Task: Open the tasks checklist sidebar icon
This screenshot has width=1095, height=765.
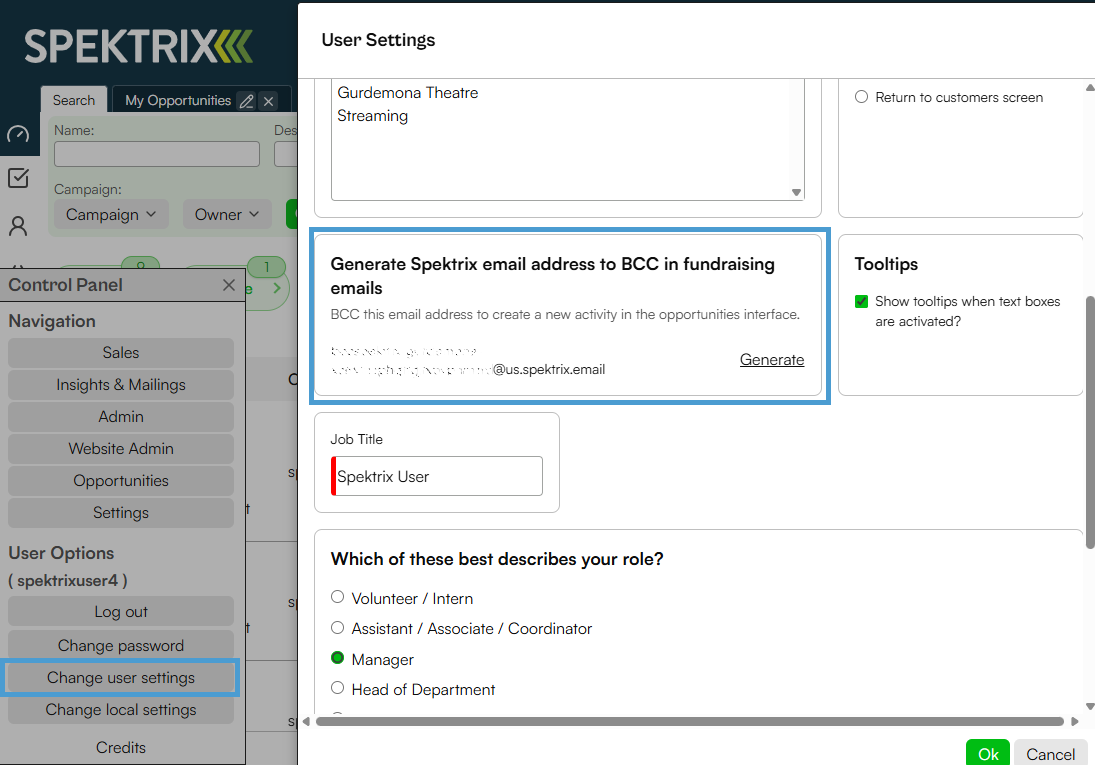Action: (18, 178)
